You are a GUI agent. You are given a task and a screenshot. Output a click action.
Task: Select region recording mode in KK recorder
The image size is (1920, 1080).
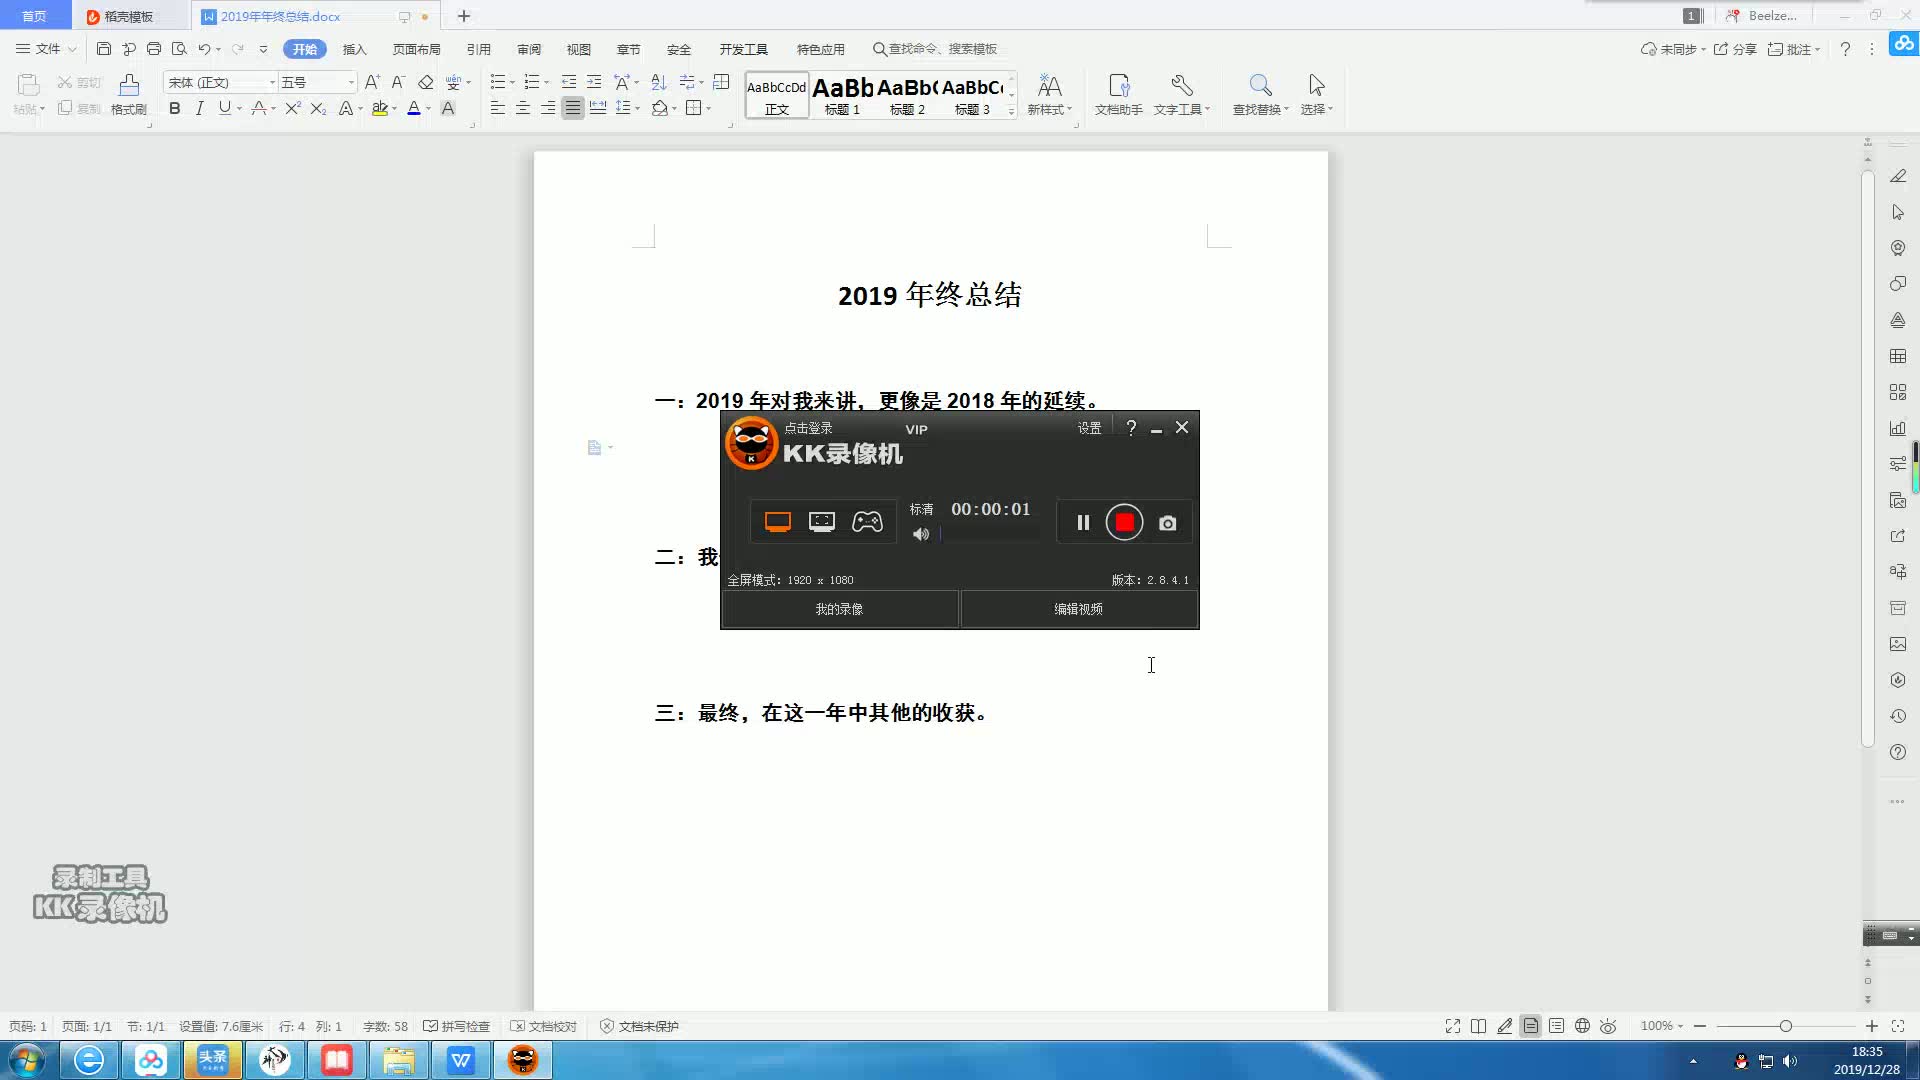pyautogui.click(x=822, y=522)
